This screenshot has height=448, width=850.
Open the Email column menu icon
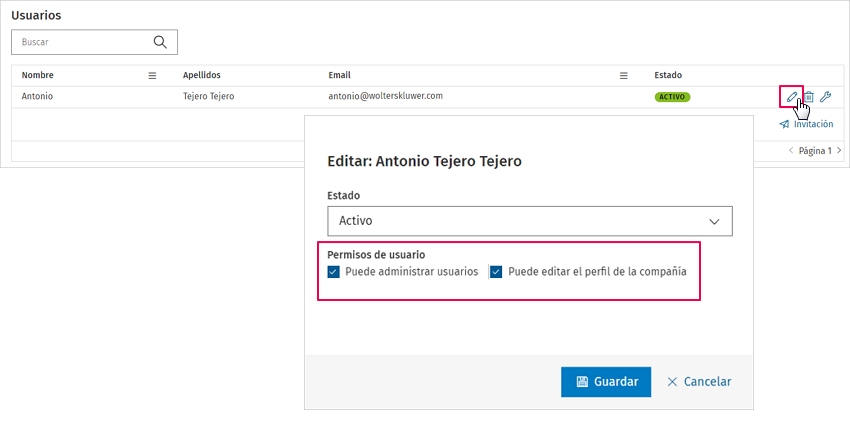624,75
